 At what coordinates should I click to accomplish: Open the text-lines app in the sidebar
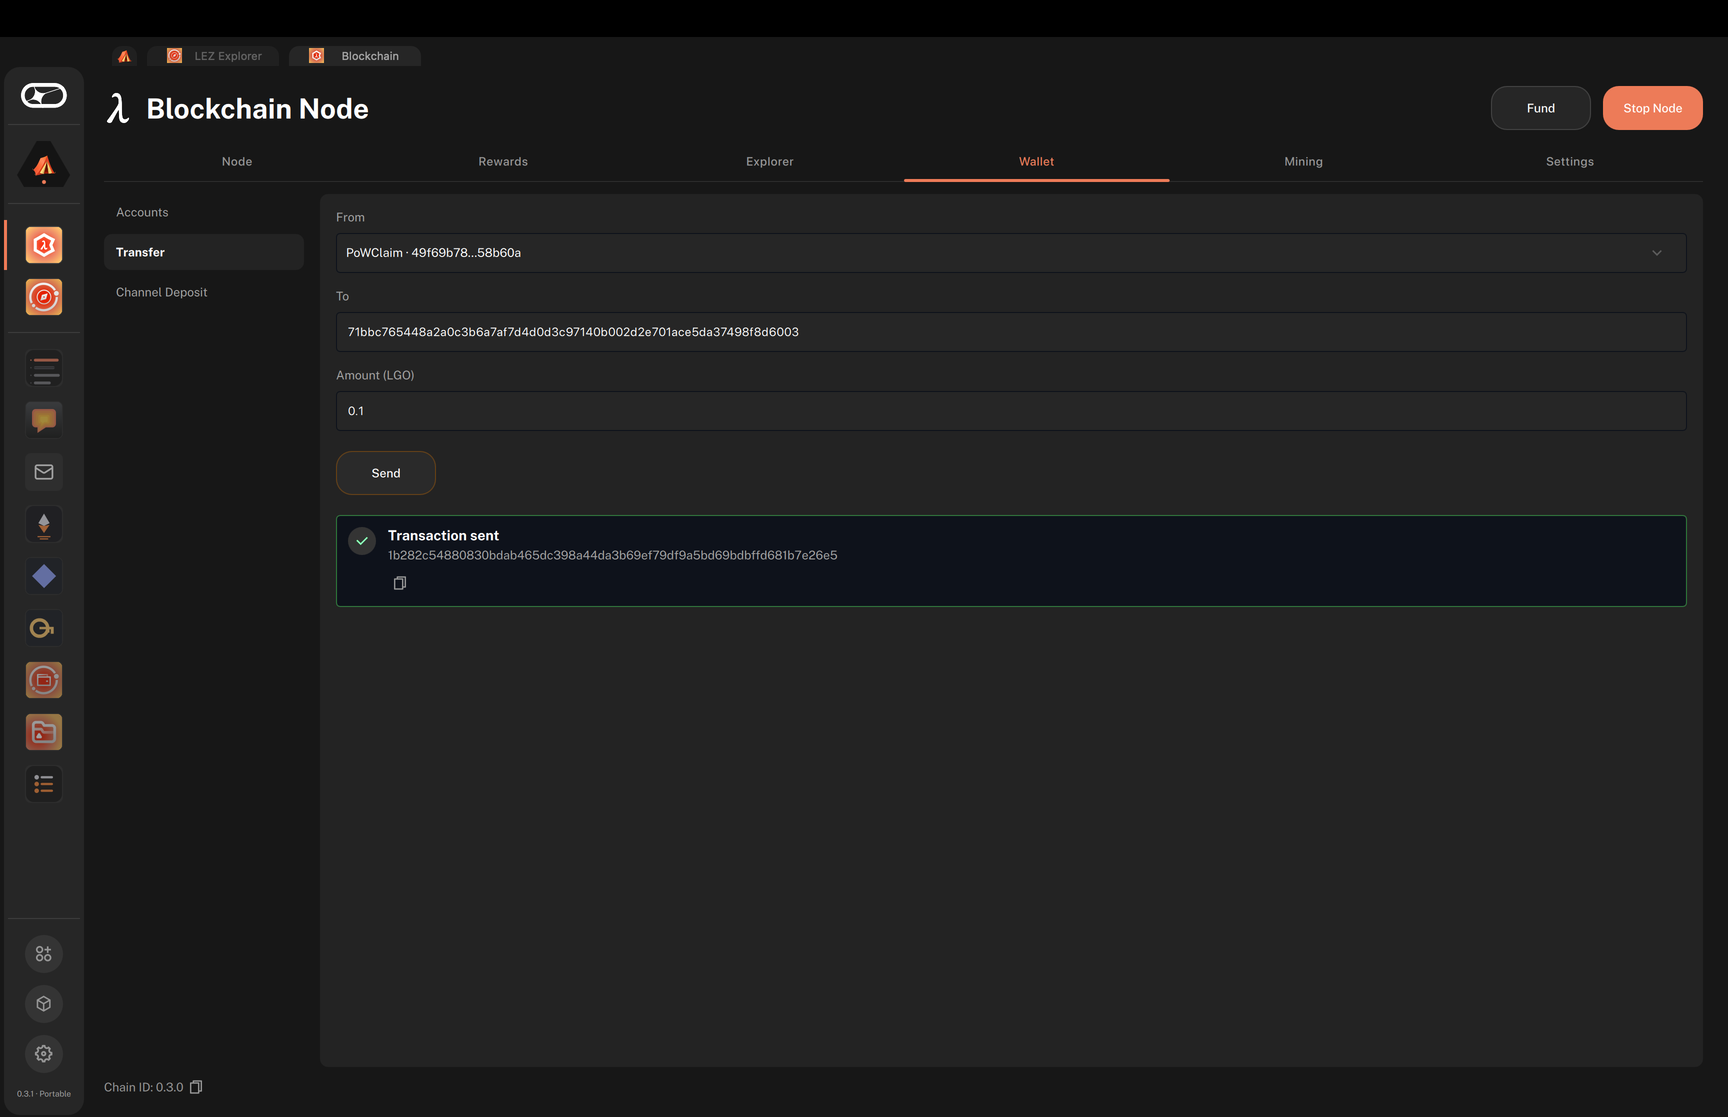(x=44, y=369)
